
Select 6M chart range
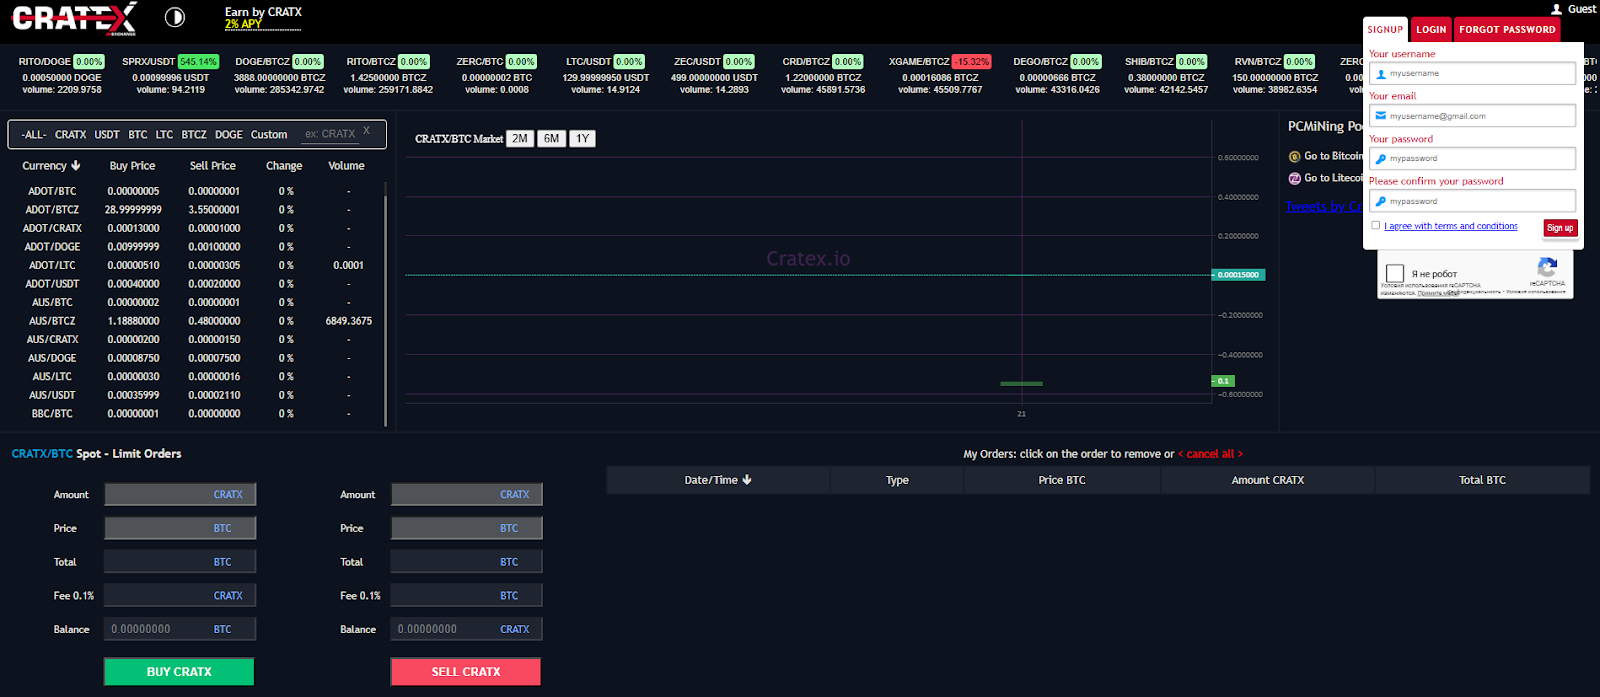pos(551,139)
